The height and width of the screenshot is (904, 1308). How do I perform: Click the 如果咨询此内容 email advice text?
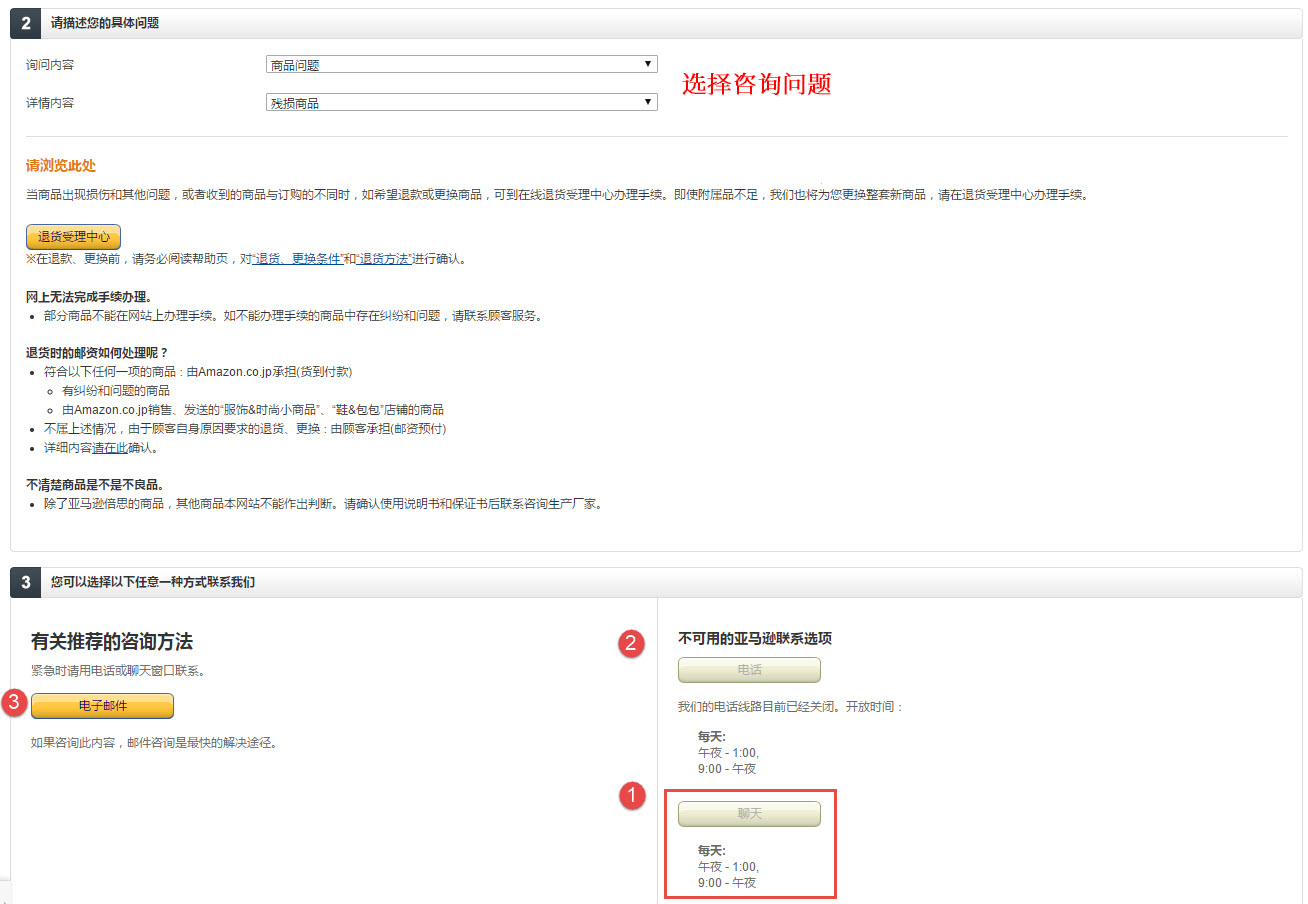coord(153,743)
